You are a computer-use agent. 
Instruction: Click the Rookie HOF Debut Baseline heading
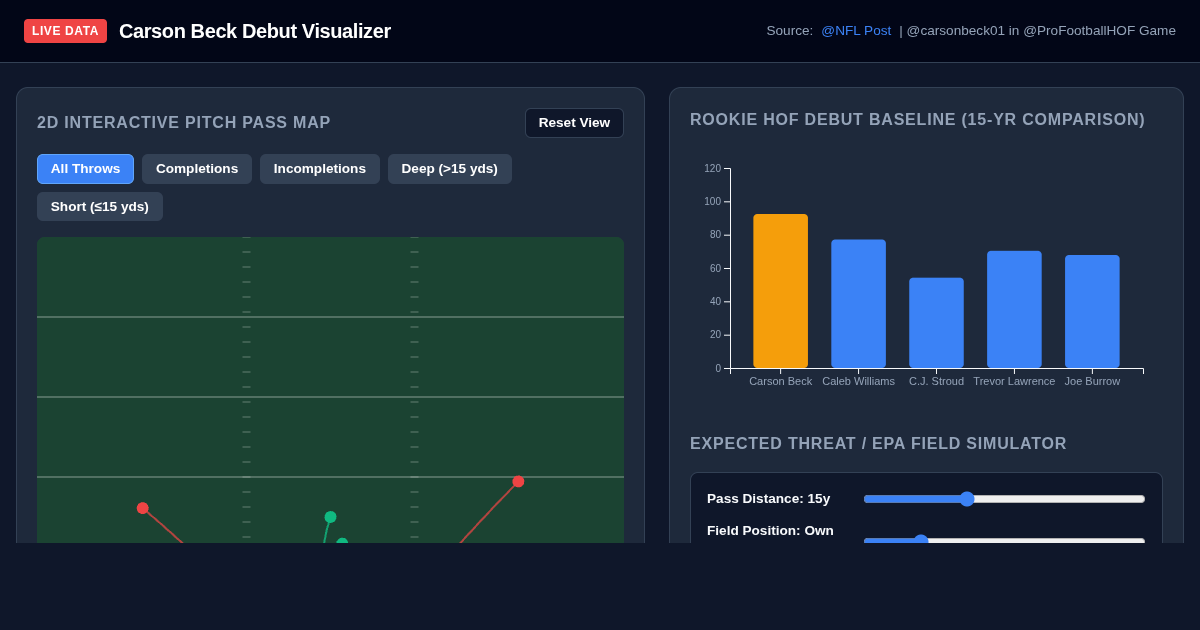pos(917,120)
